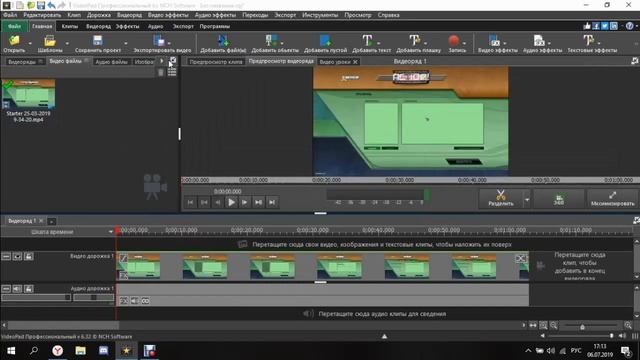
Task: Toggle visibility of Видео дорожка 1
Action: [17, 256]
